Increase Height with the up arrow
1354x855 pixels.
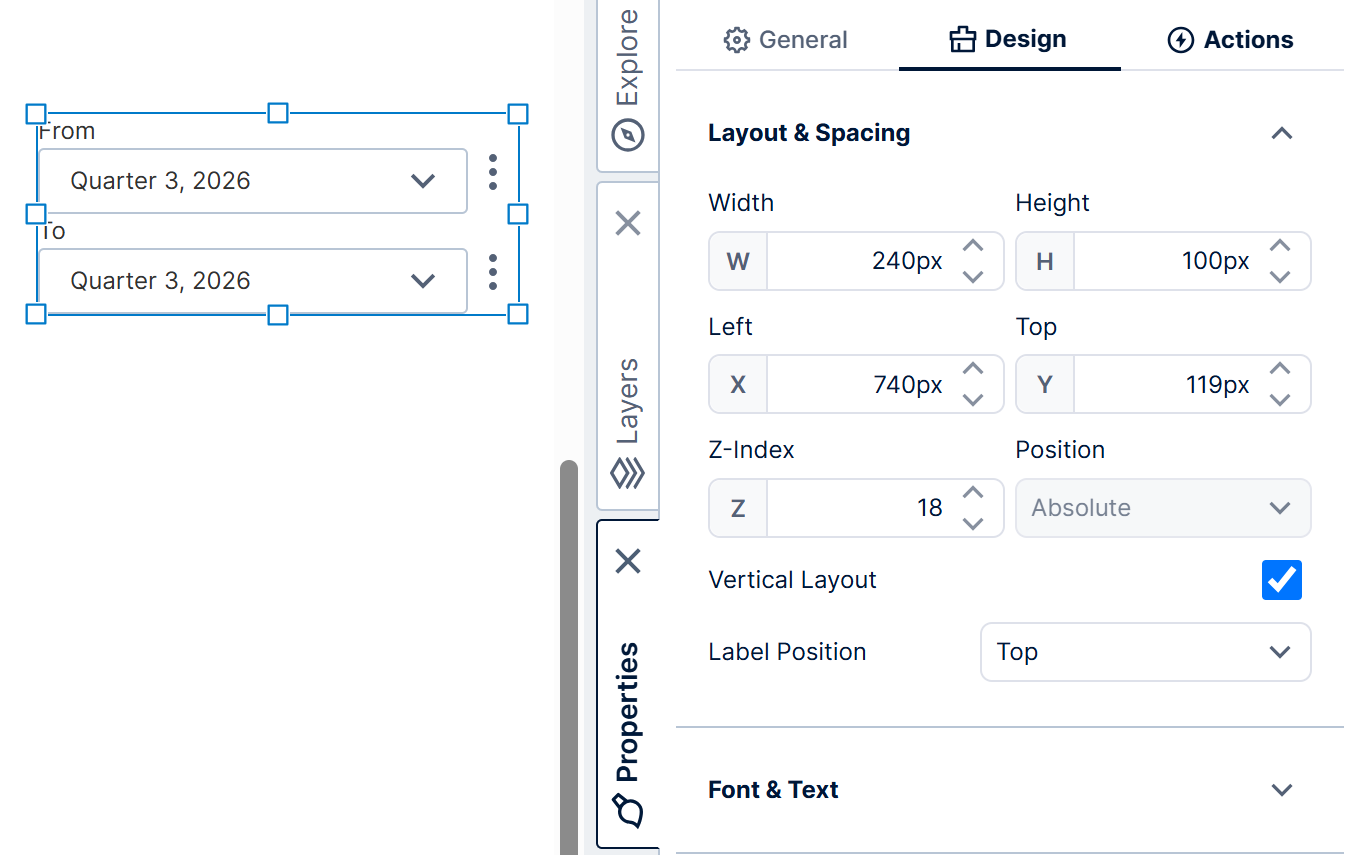[x=1280, y=246]
